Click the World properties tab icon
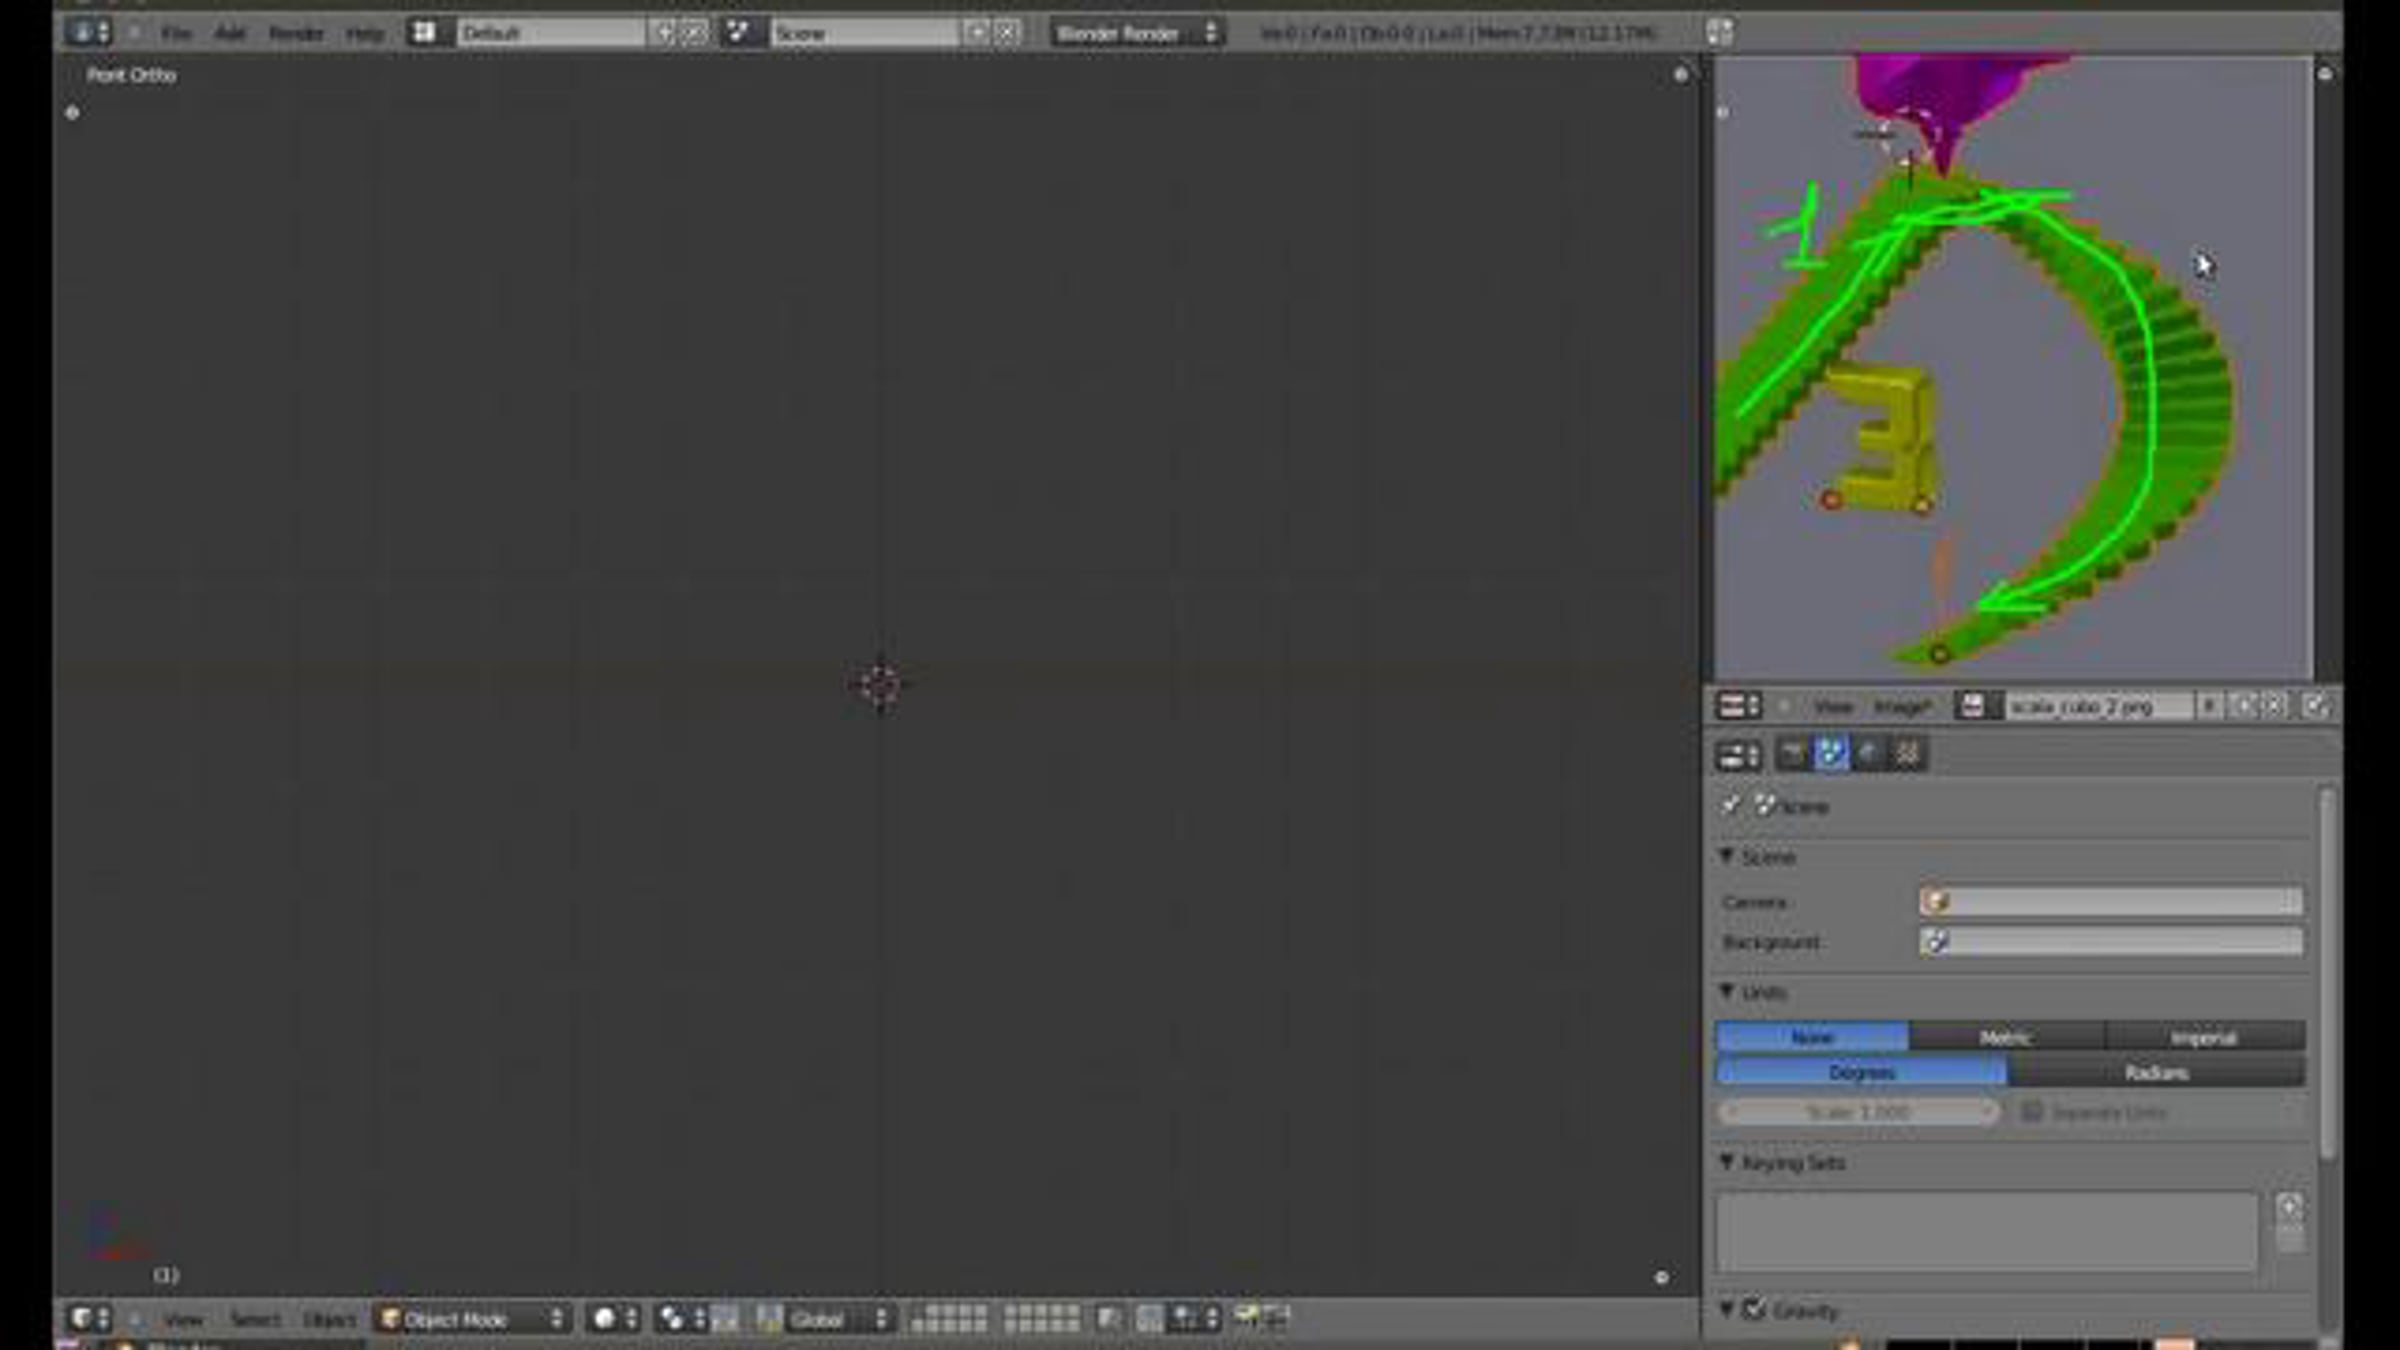Viewport: 2400px width, 1350px height. (x=1868, y=754)
